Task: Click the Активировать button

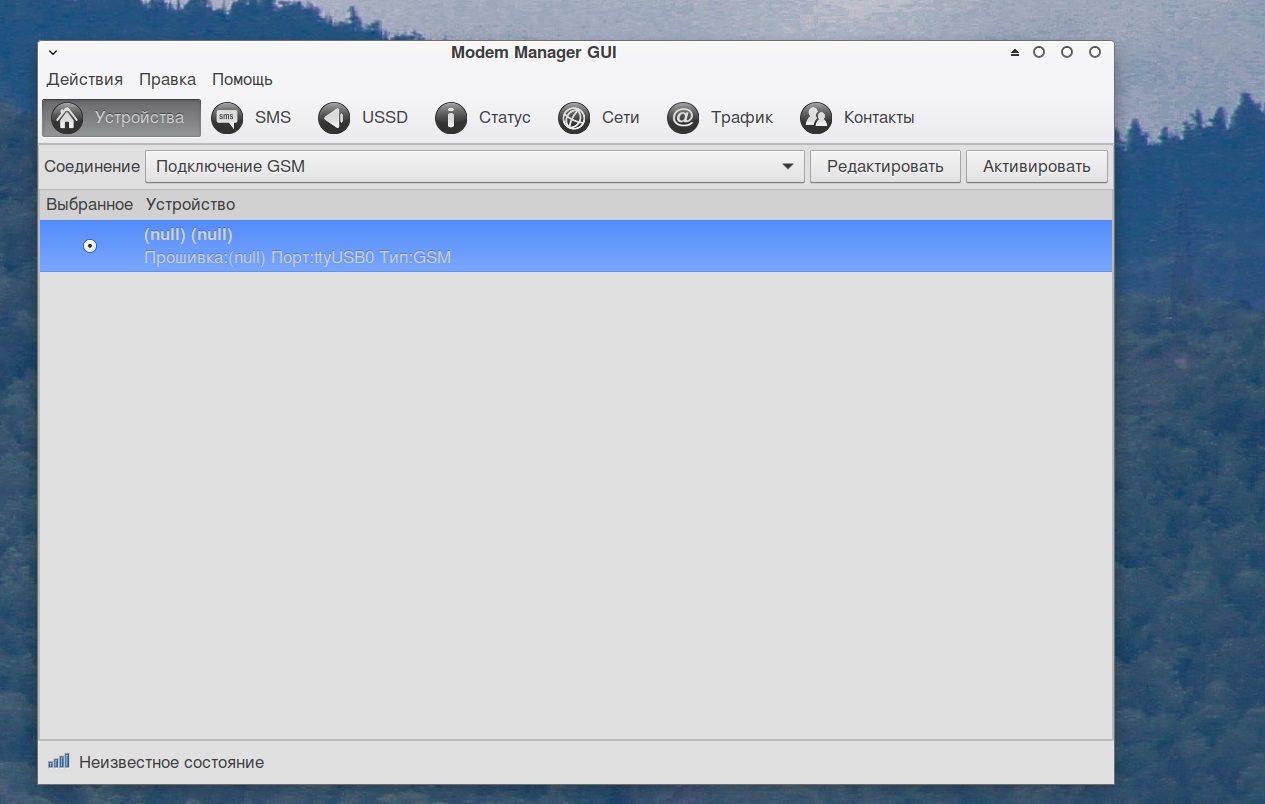Action: point(1036,167)
